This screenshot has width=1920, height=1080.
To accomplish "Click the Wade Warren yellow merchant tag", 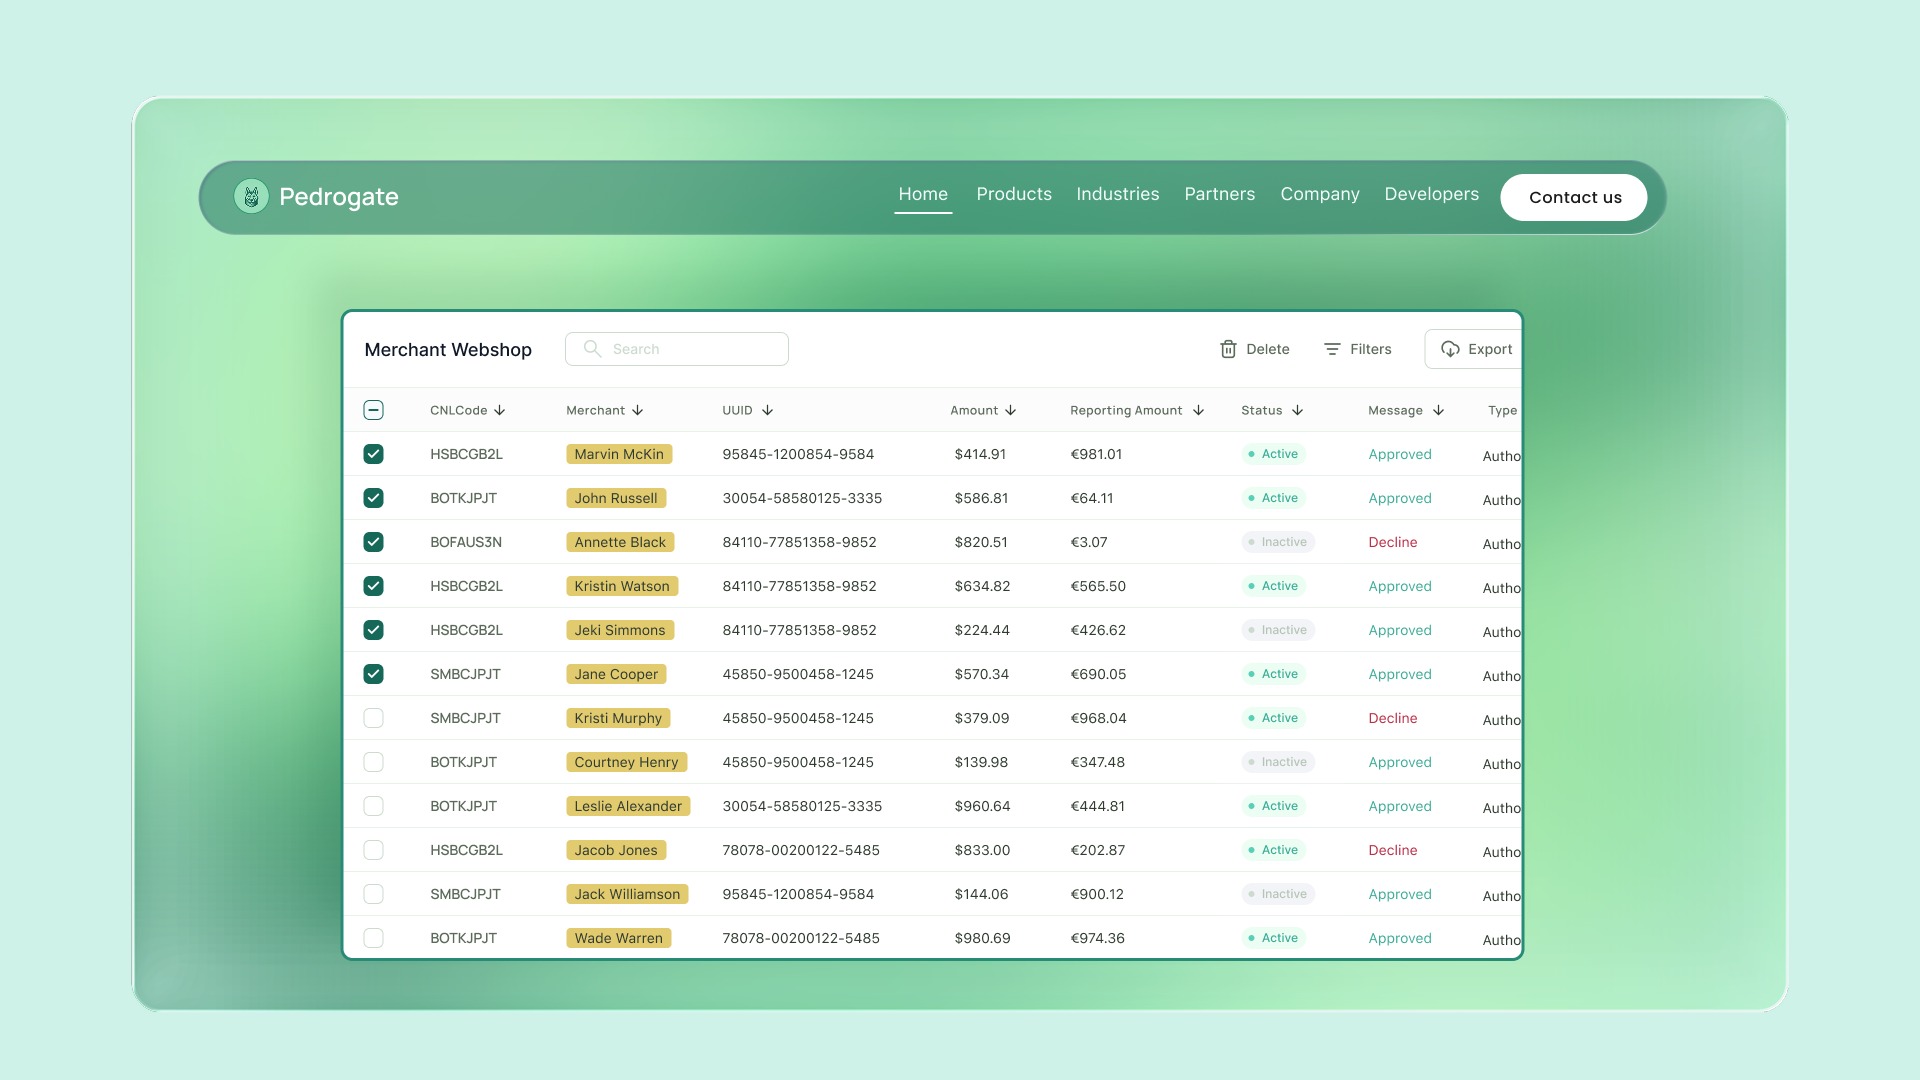I will click(618, 938).
